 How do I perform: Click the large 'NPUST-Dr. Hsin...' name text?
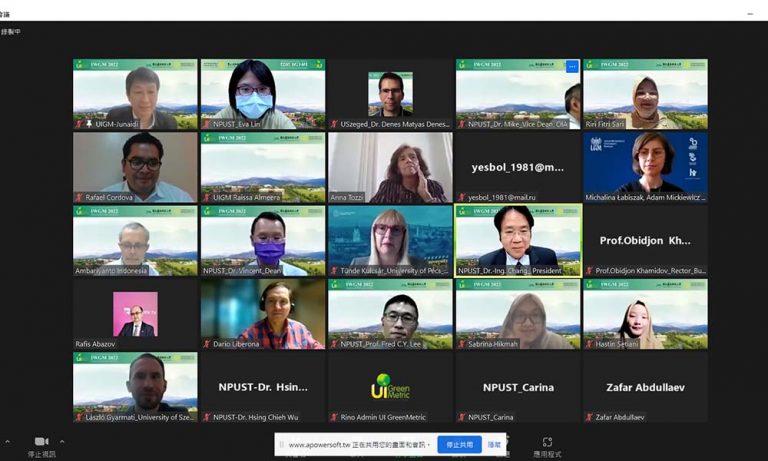pyautogui.click(x=263, y=387)
